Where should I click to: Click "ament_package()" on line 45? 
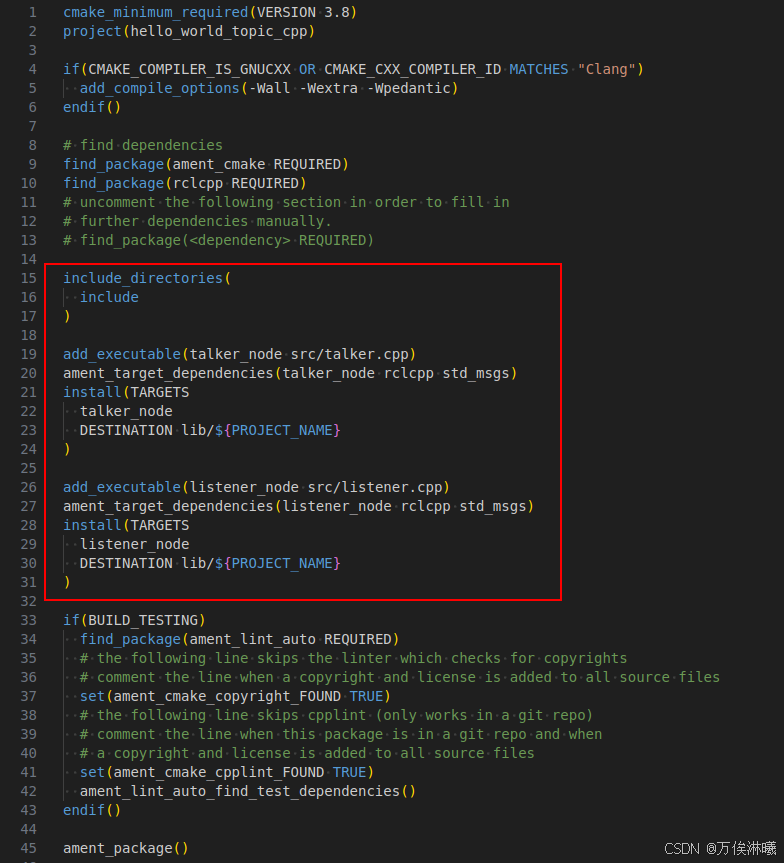126,848
